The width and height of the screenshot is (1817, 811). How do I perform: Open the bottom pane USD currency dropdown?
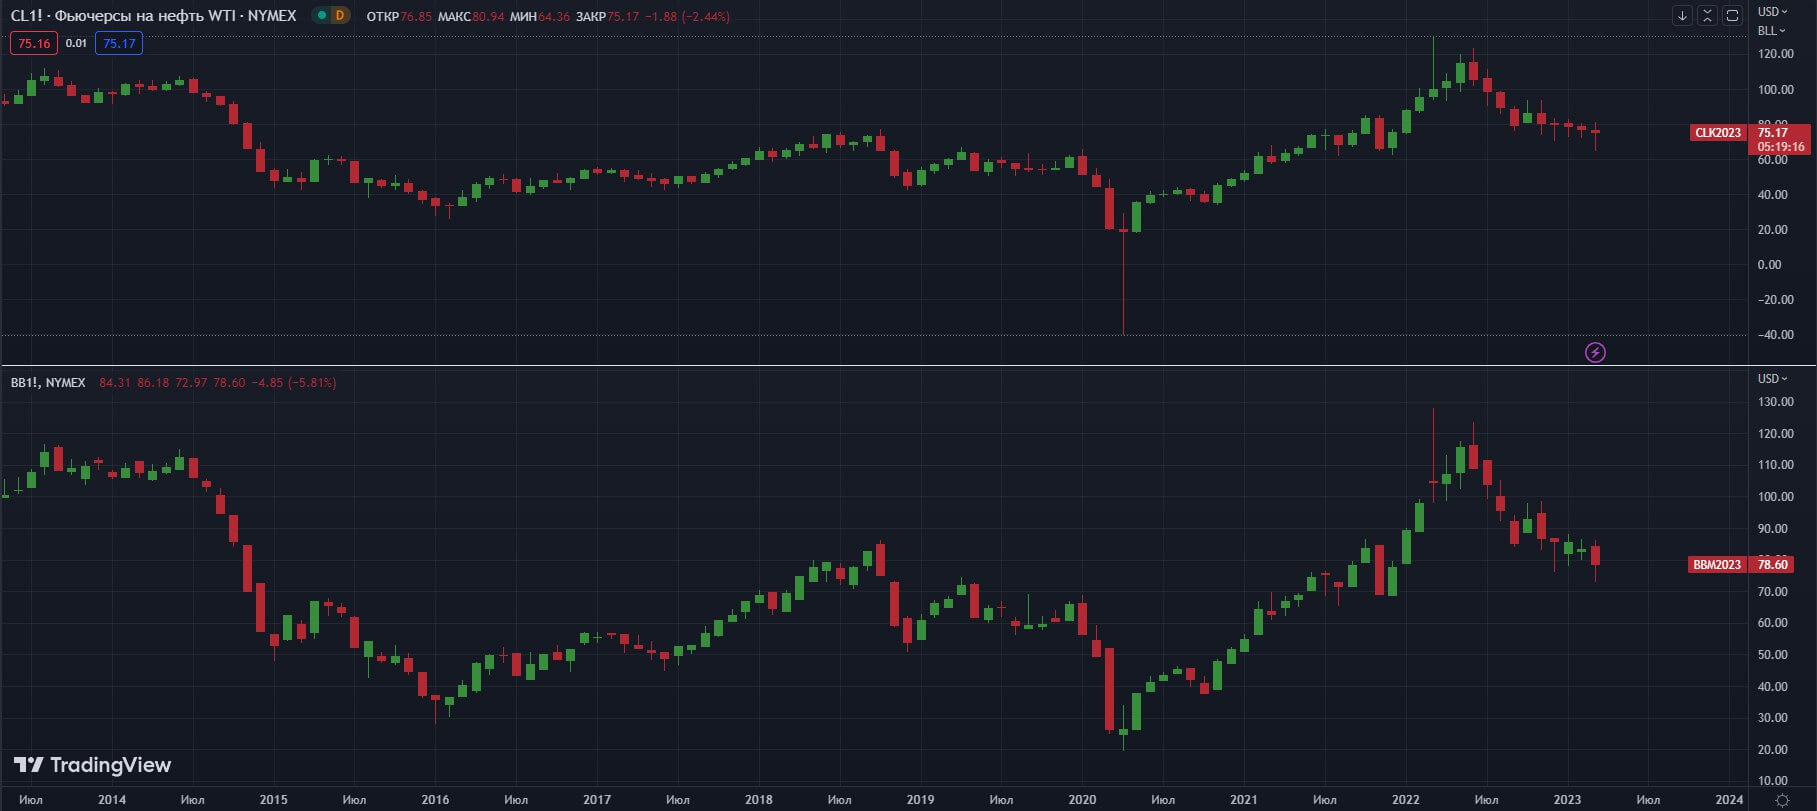pyautogui.click(x=1771, y=378)
